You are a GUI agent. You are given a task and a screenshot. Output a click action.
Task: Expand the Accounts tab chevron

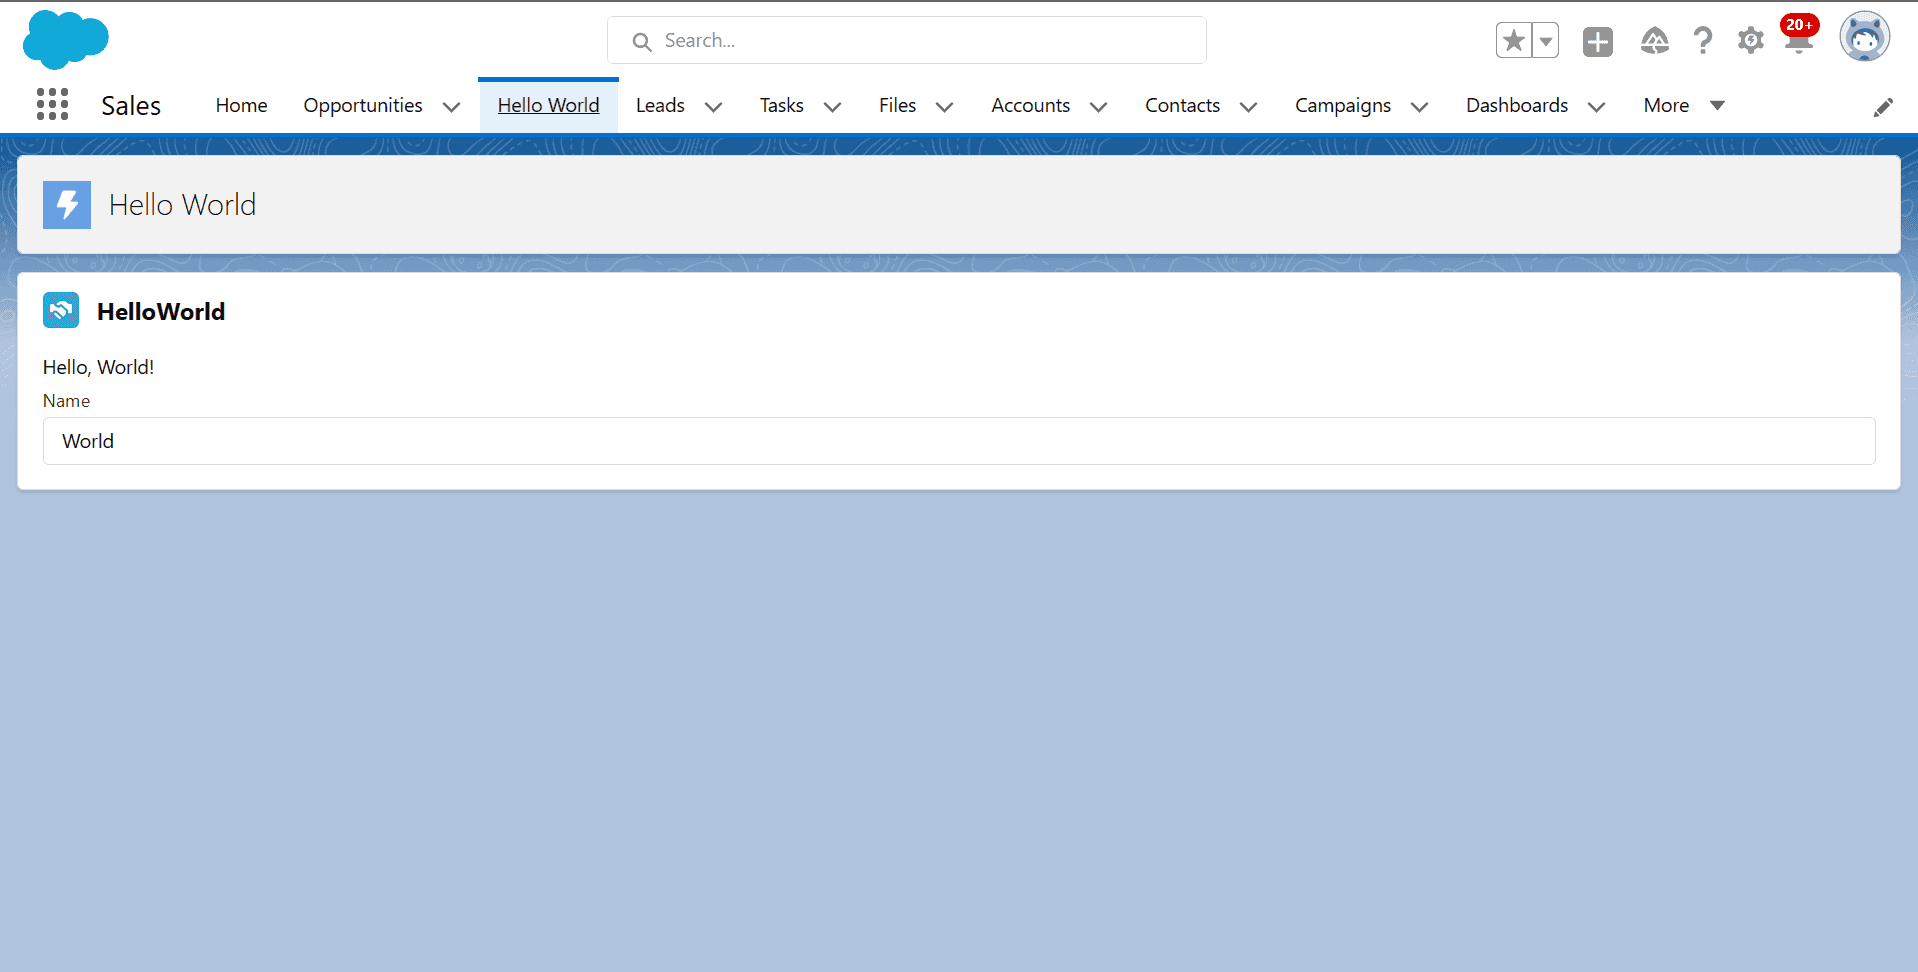(x=1098, y=107)
